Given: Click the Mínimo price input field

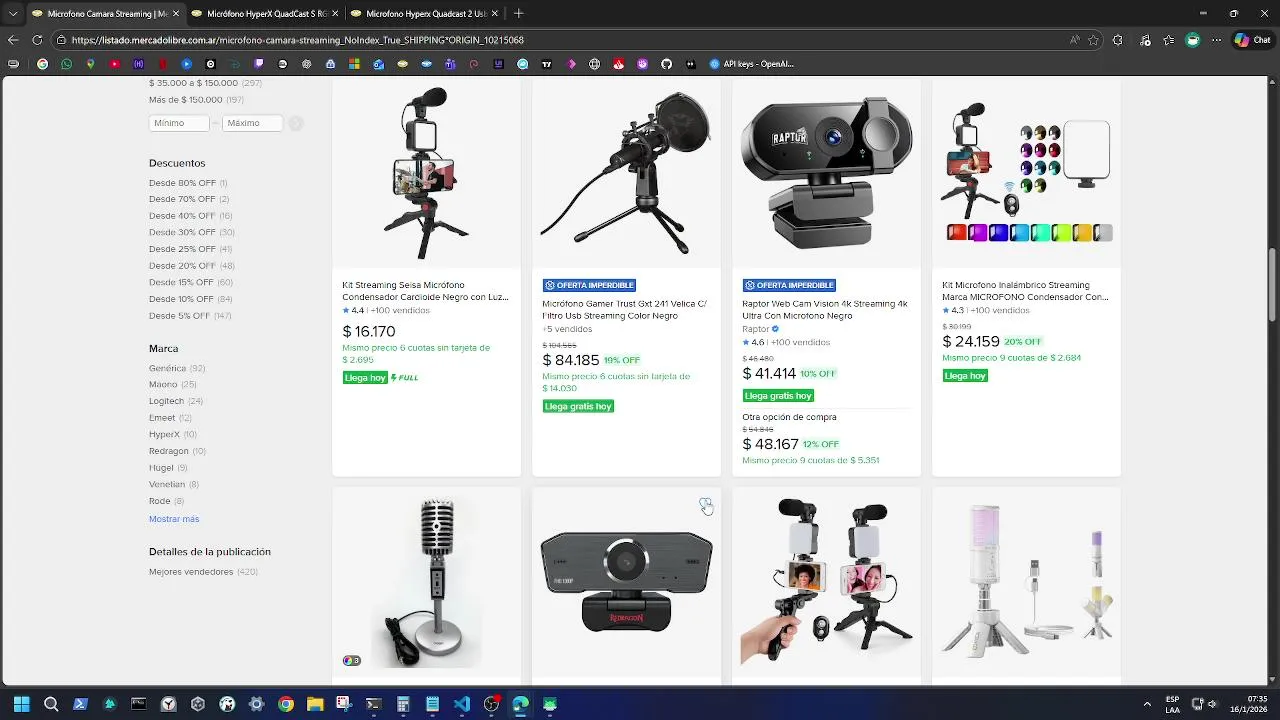Looking at the screenshot, I should [179, 123].
